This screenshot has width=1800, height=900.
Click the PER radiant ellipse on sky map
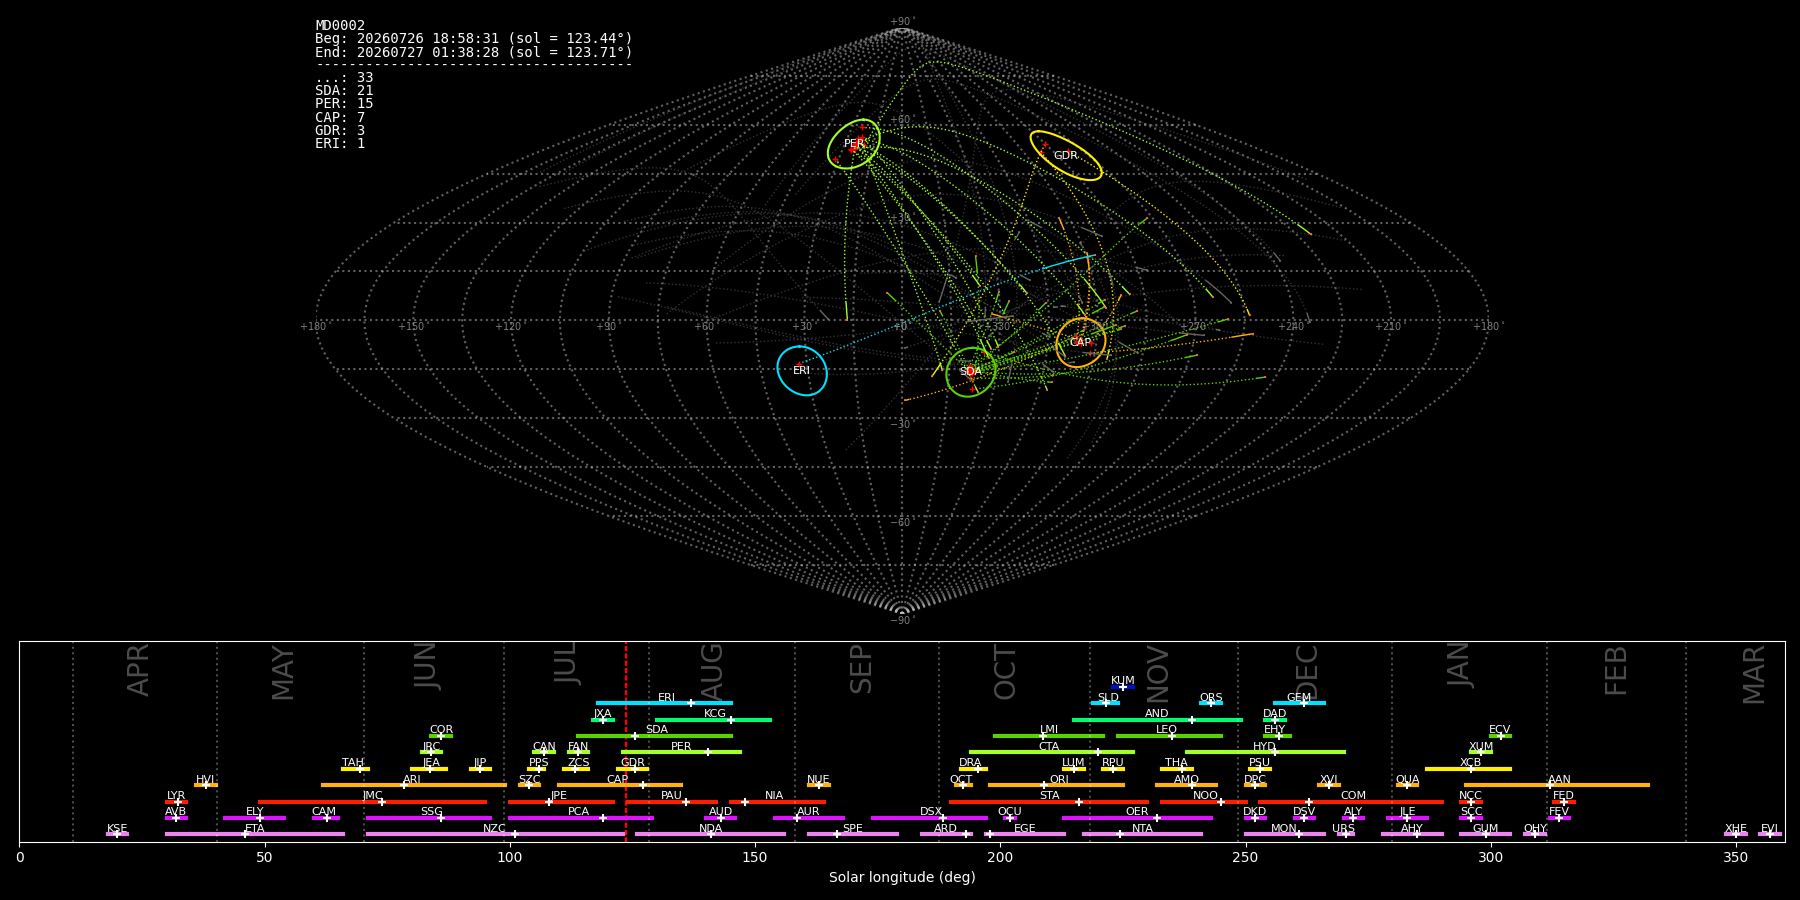854,144
